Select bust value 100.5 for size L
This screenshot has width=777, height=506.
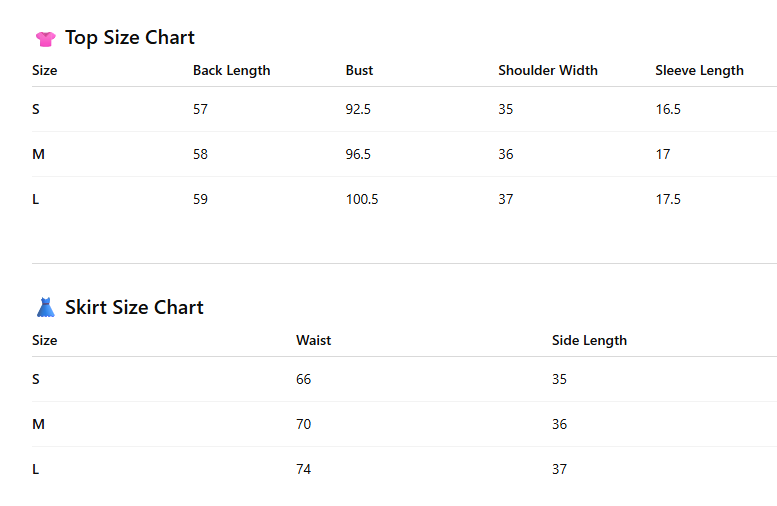pos(362,199)
